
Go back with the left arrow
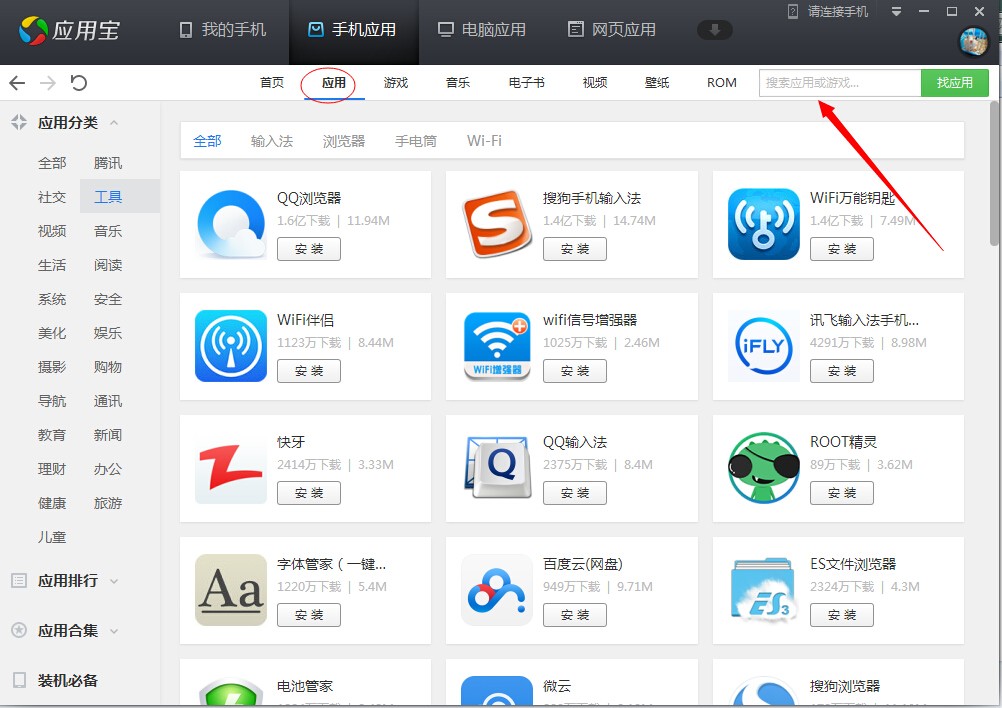pyautogui.click(x=17, y=82)
